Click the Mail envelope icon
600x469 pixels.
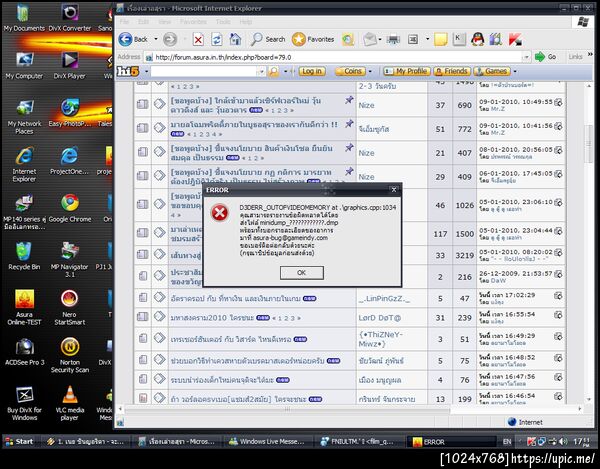tap(370, 39)
